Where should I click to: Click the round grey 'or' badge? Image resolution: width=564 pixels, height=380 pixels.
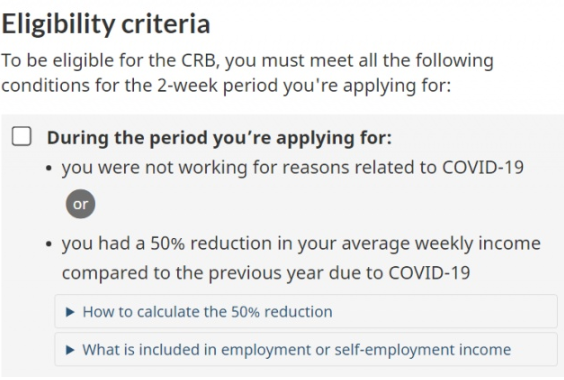pos(81,204)
